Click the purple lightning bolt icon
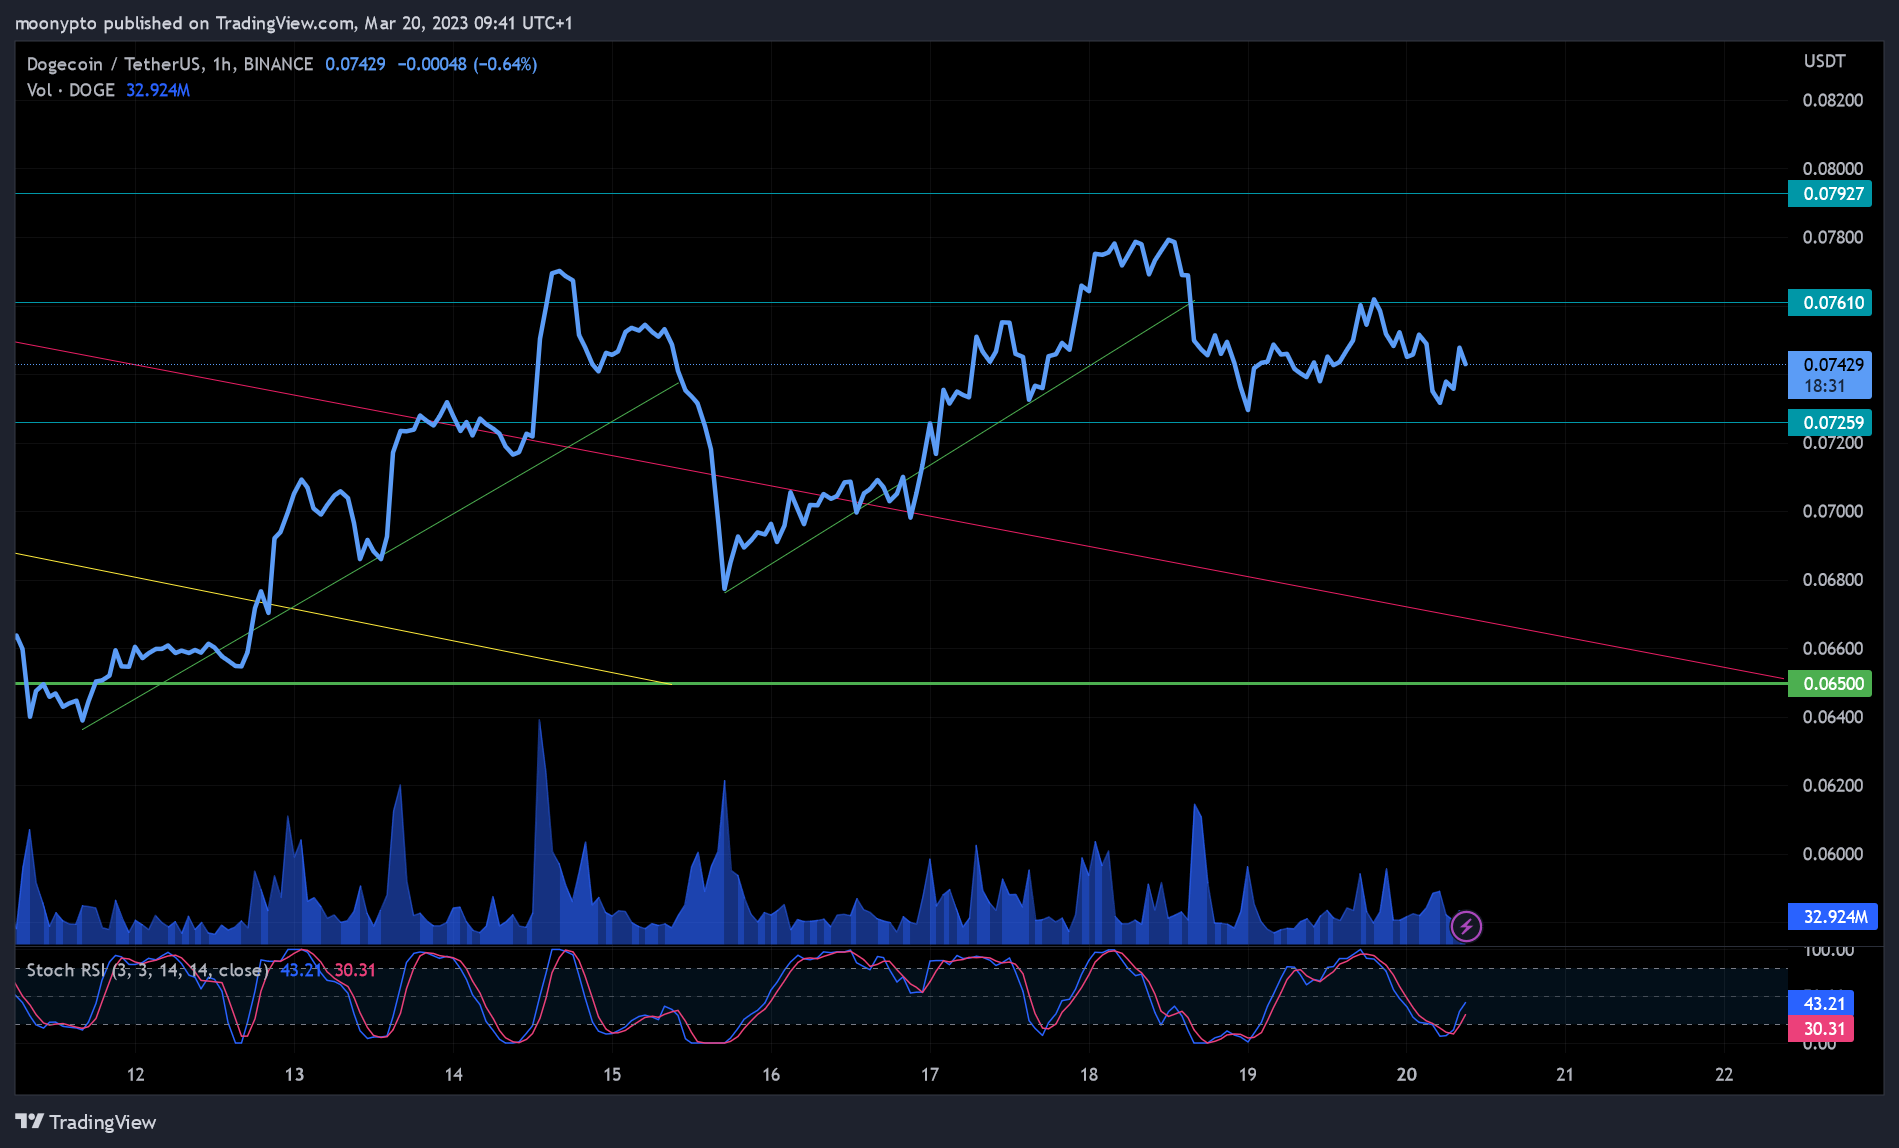This screenshot has width=1899, height=1148. click(1466, 926)
